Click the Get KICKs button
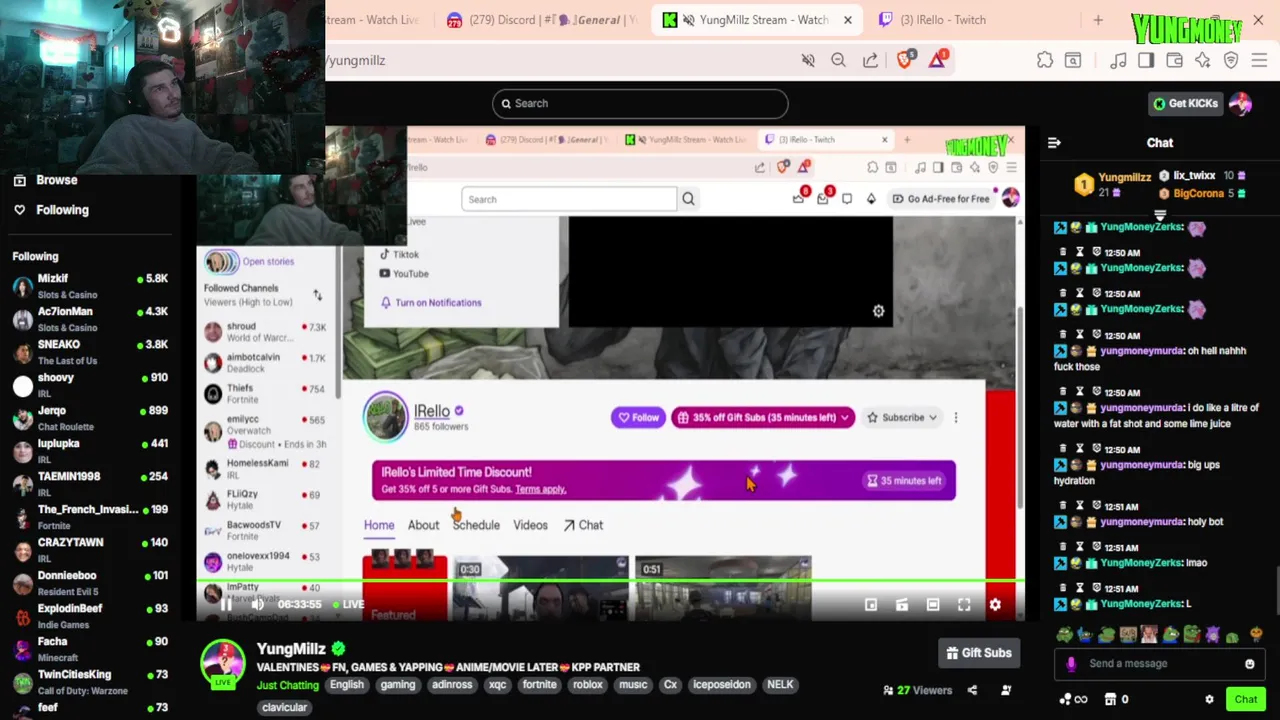Image resolution: width=1280 pixels, height=720 pixels. tap(1186, 103)
